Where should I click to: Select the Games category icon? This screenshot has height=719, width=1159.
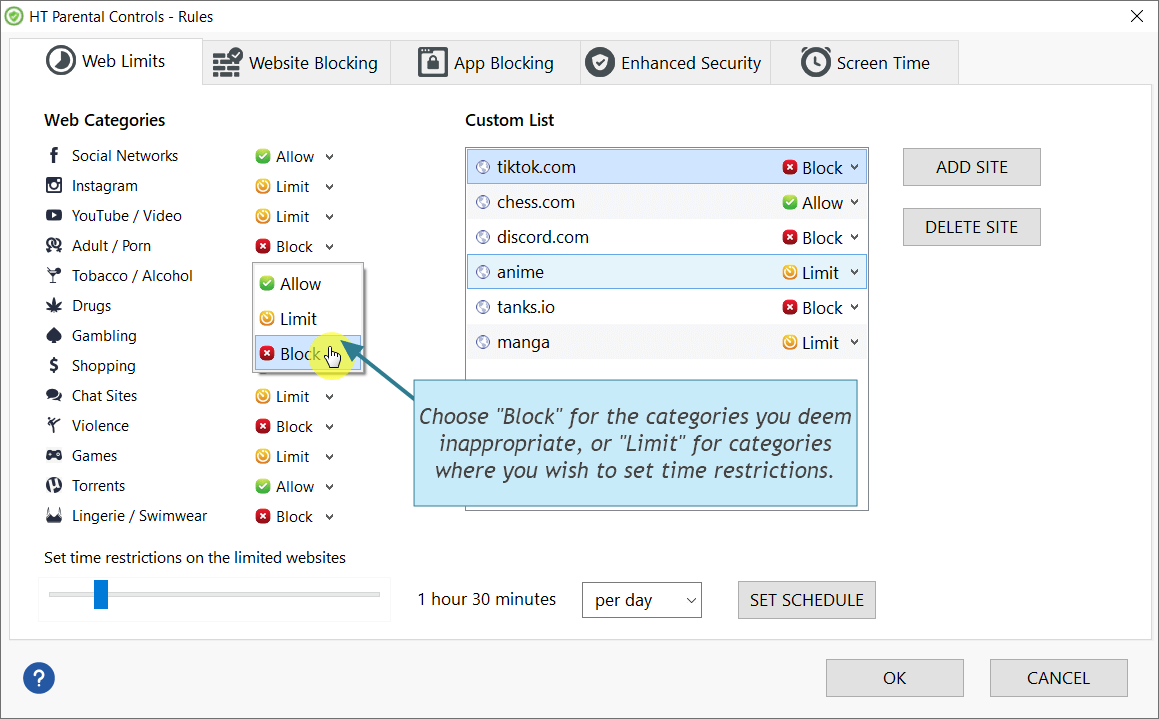click(x=53, y=455)
